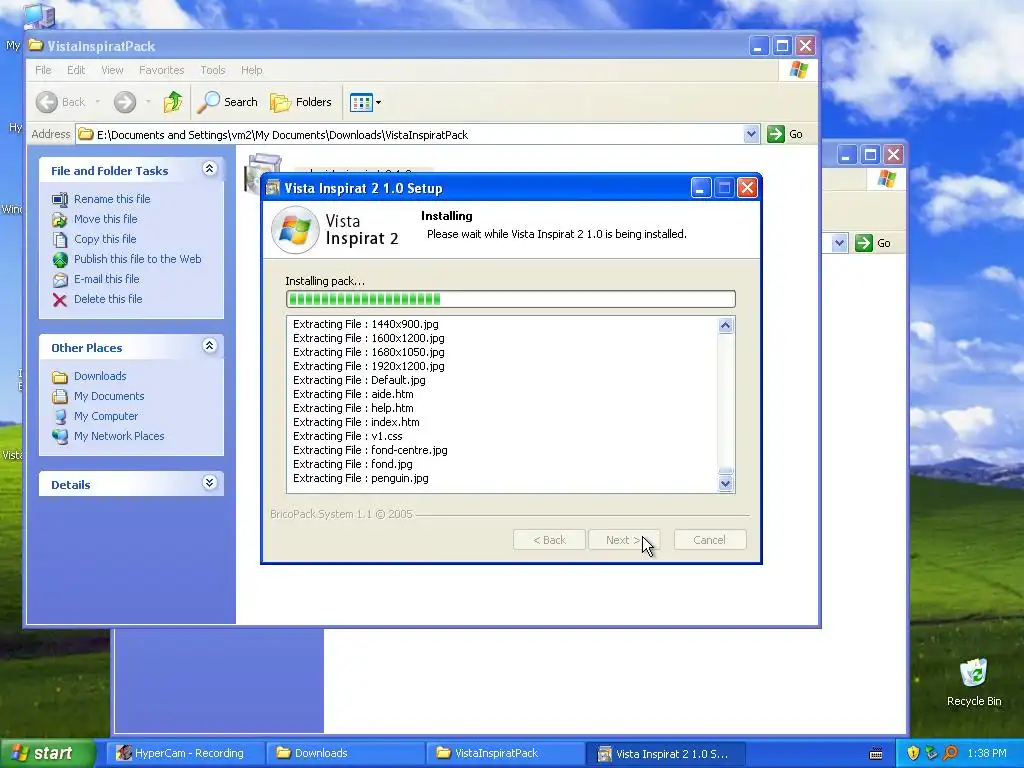Open My Computer in Other Places
Screen dimensions: 1024x768
pos(106,416)
